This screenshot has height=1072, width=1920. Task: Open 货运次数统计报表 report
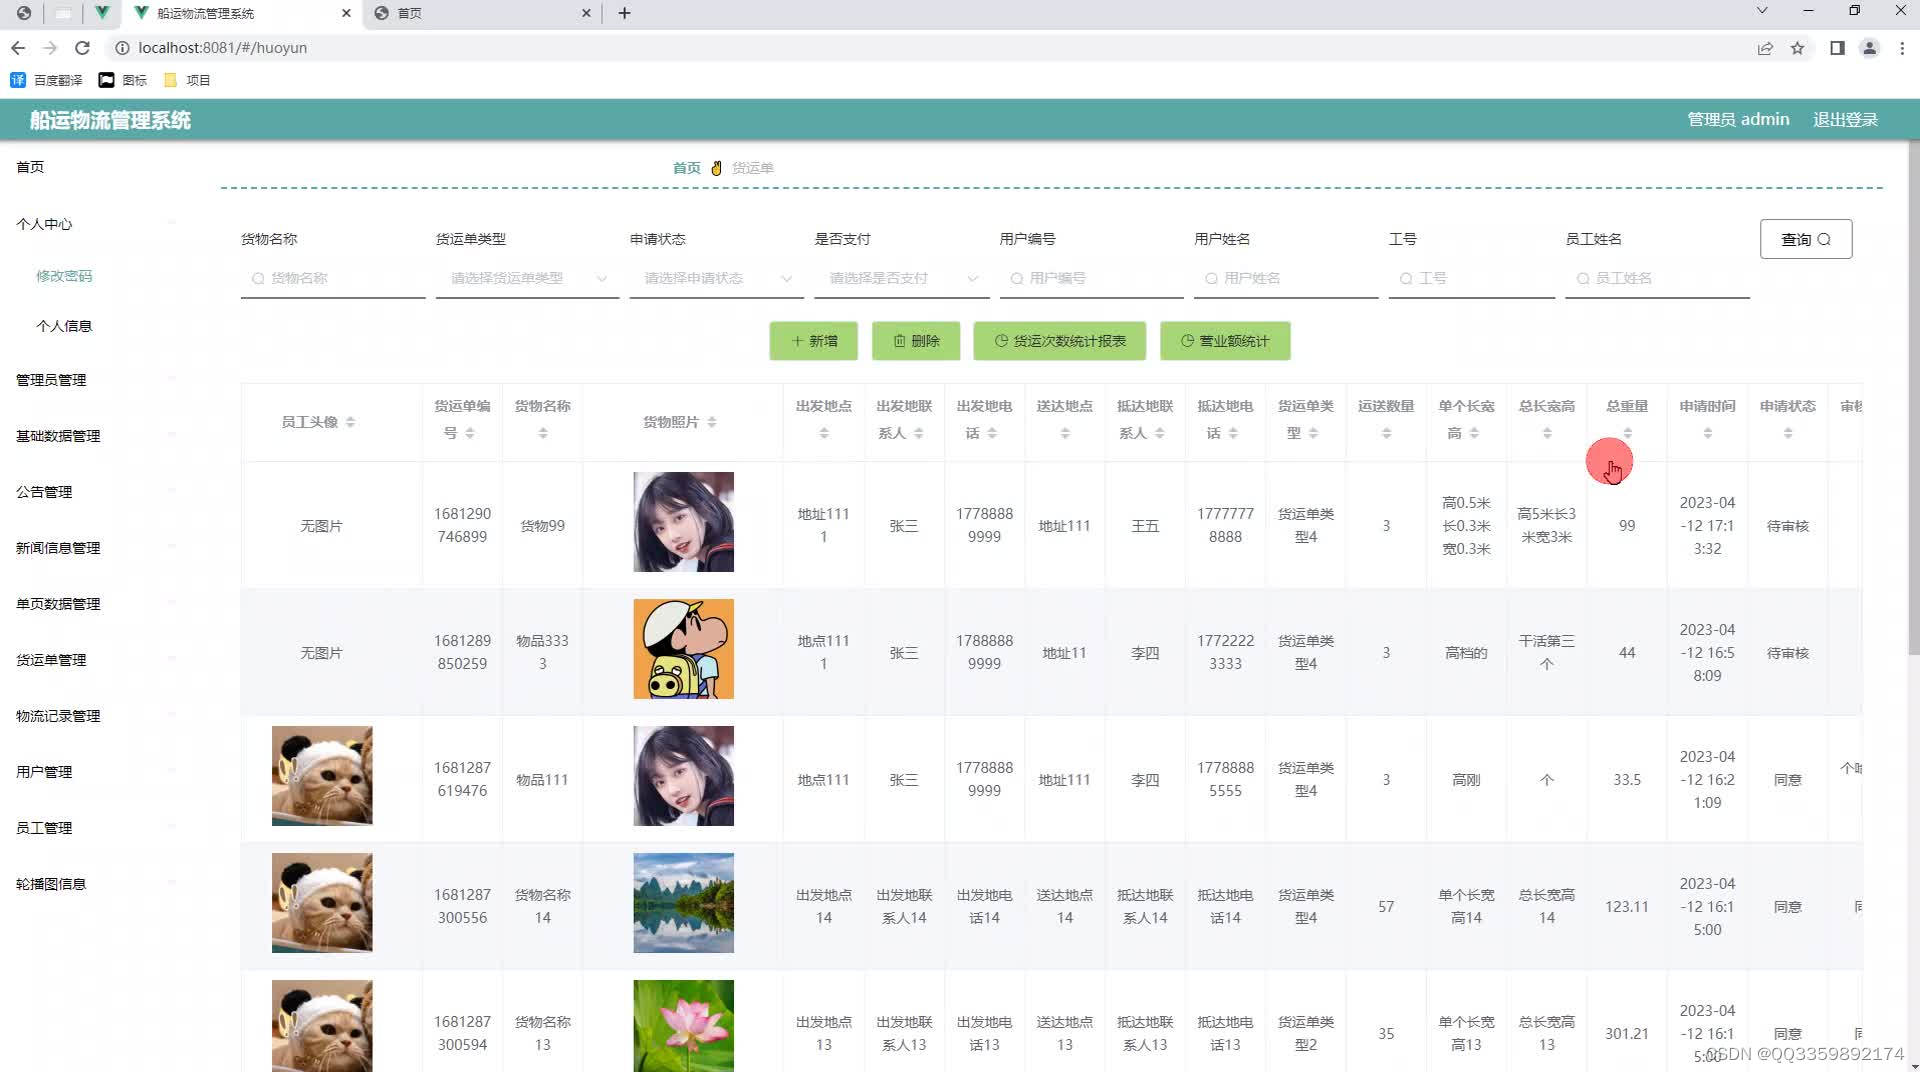1060,341
